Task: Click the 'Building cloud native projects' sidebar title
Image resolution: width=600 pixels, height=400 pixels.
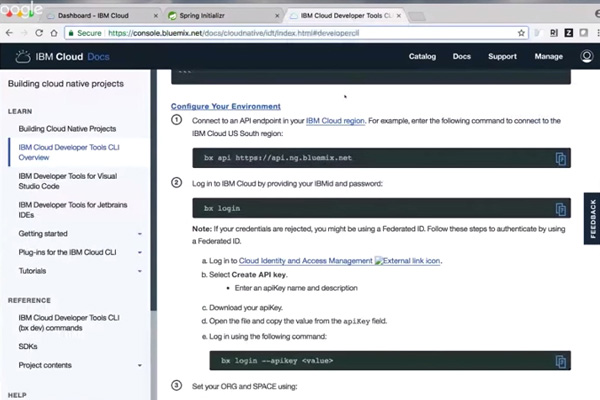Action: coord(66,84)
